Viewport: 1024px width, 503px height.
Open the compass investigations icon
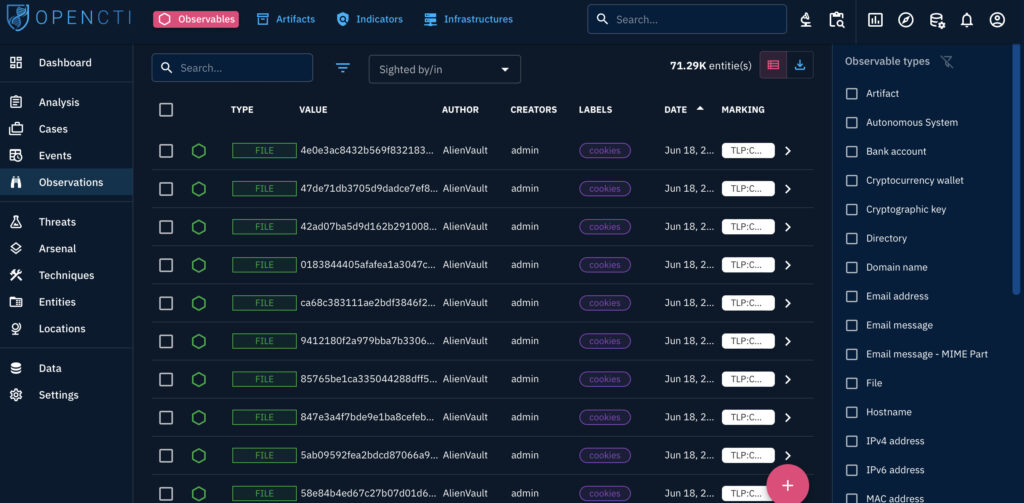tap(905, 20)
